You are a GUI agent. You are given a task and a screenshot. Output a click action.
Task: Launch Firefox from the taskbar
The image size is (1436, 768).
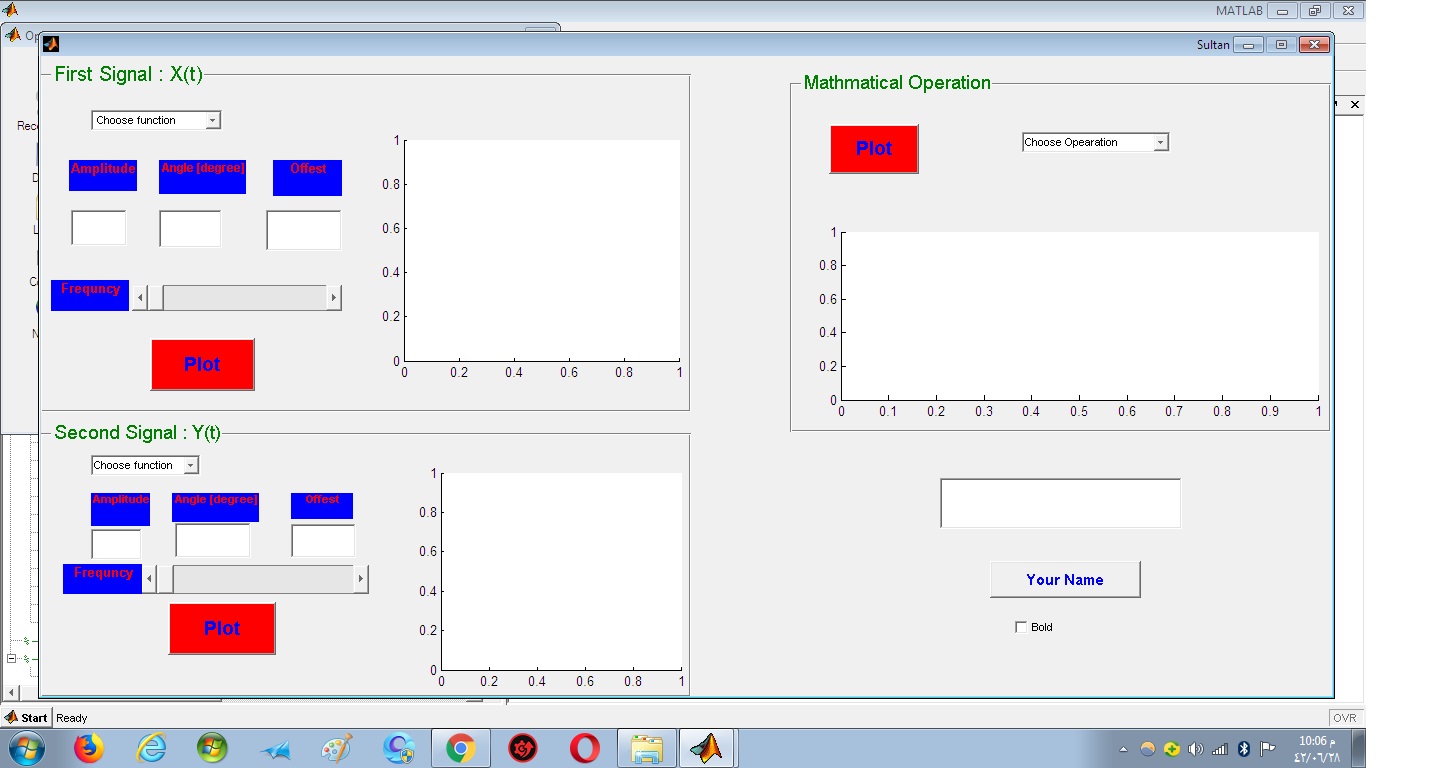[x=89, y=748]
